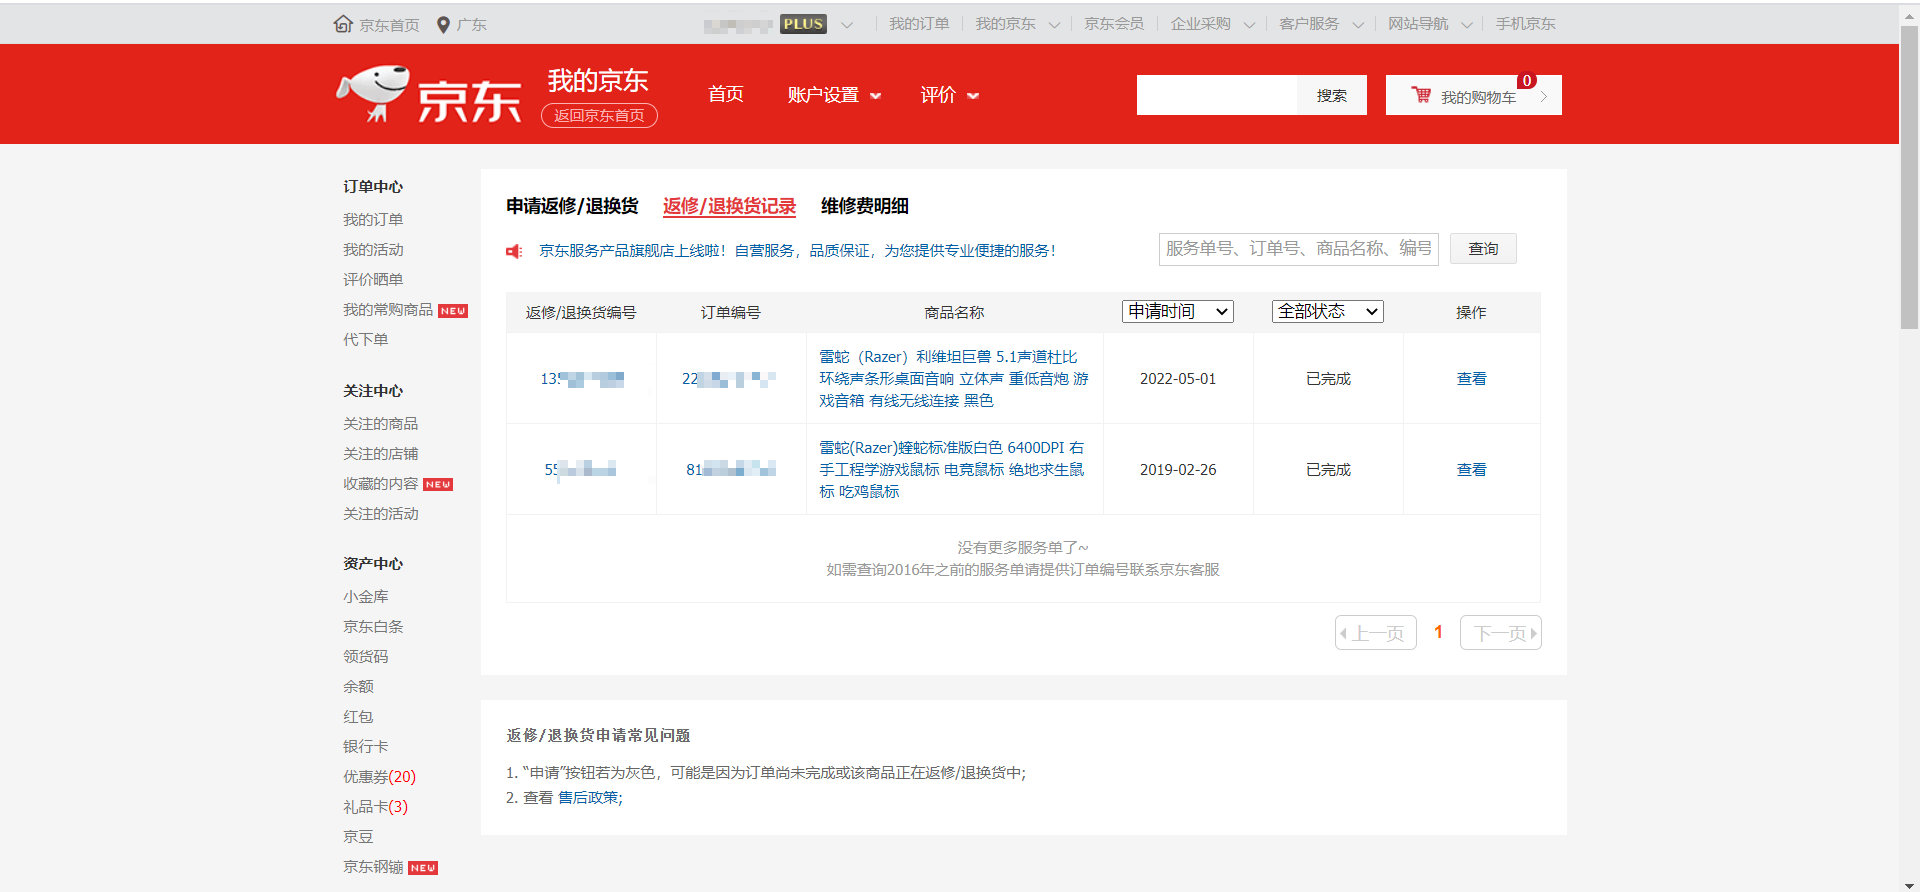The height and width of the screenshot is (892, 1920).
Task: Open 礼品卡(3) in sidebar
Action: pos(376,807)
